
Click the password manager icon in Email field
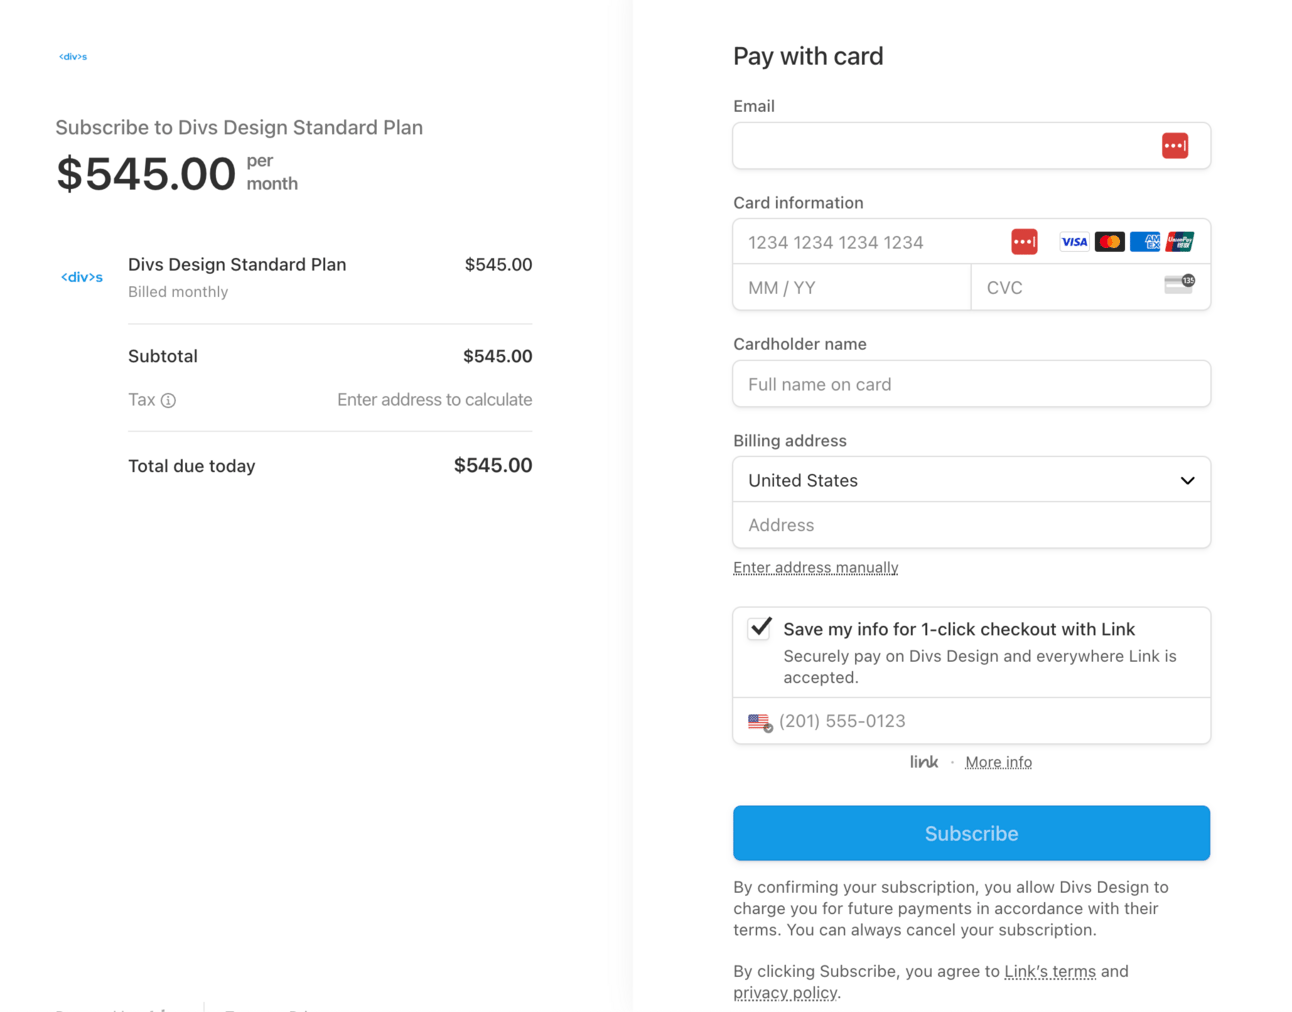pyautogui.click(x=1174, y=146)
